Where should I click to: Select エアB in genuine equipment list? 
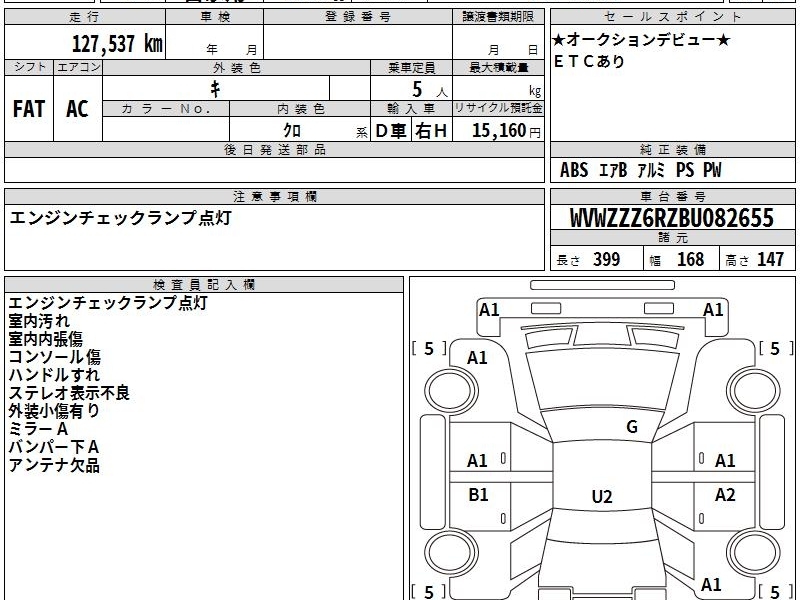point(613,170)
